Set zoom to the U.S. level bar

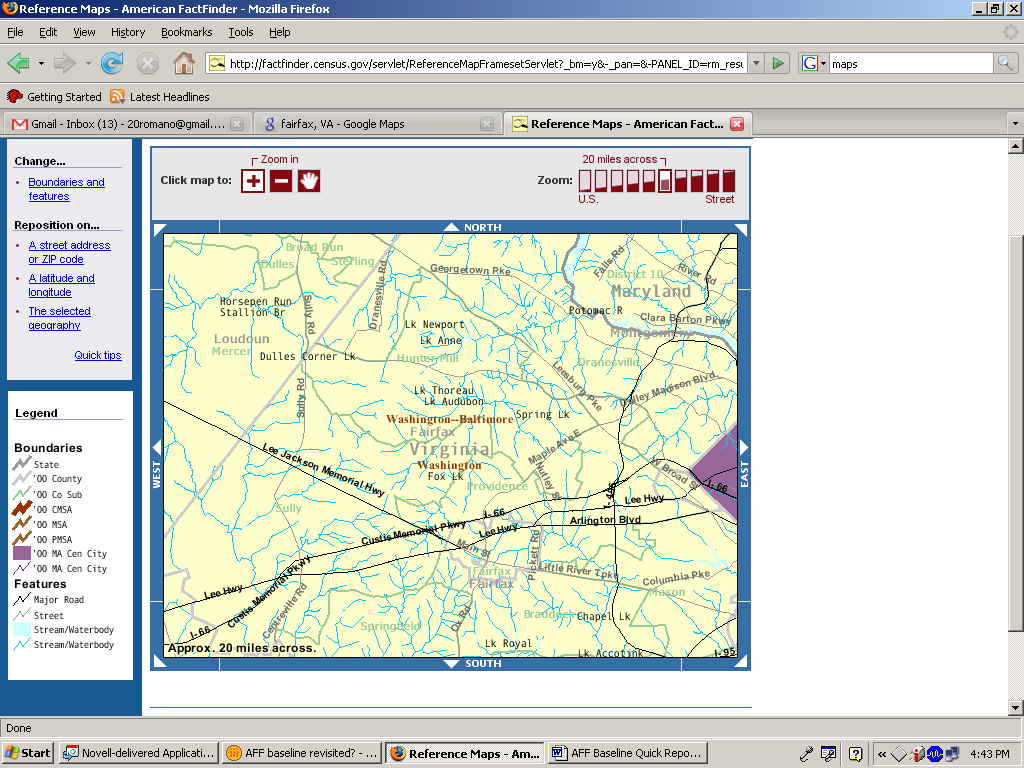[x=585, y=181]
